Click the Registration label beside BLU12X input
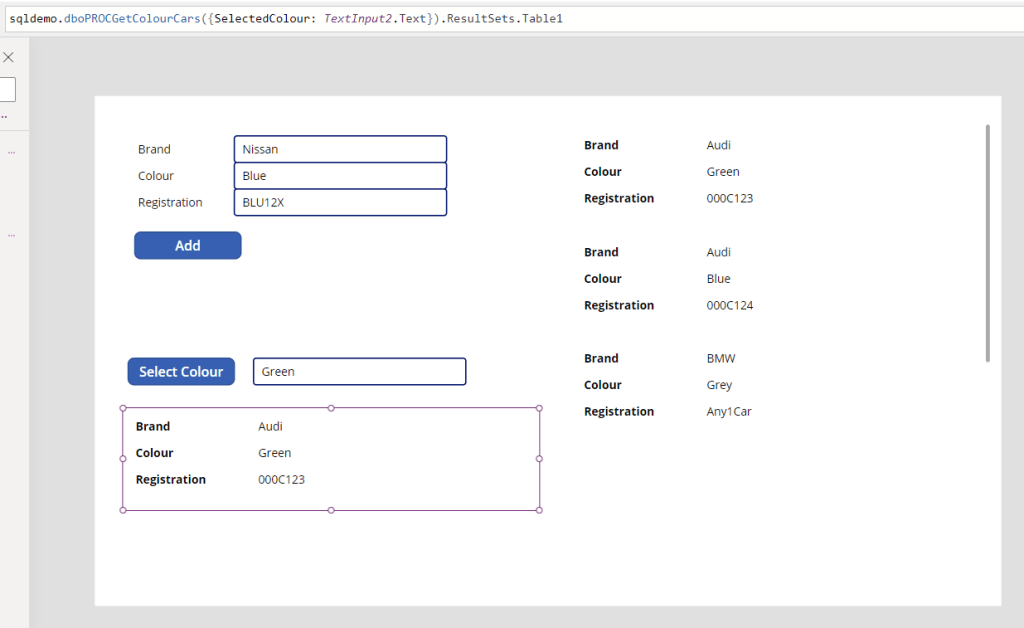Screen dimensions: 1024x628 pyautogui.click(x=170, y=202)
